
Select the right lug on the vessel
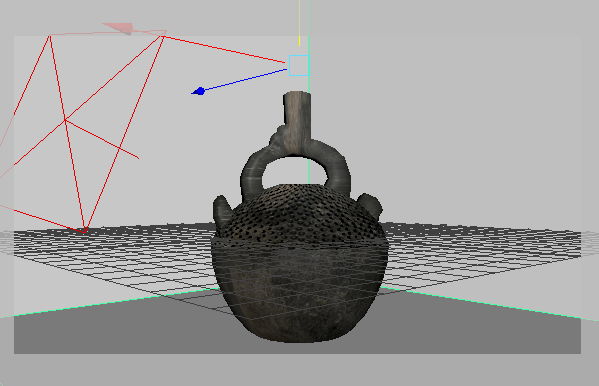[371, 204]
